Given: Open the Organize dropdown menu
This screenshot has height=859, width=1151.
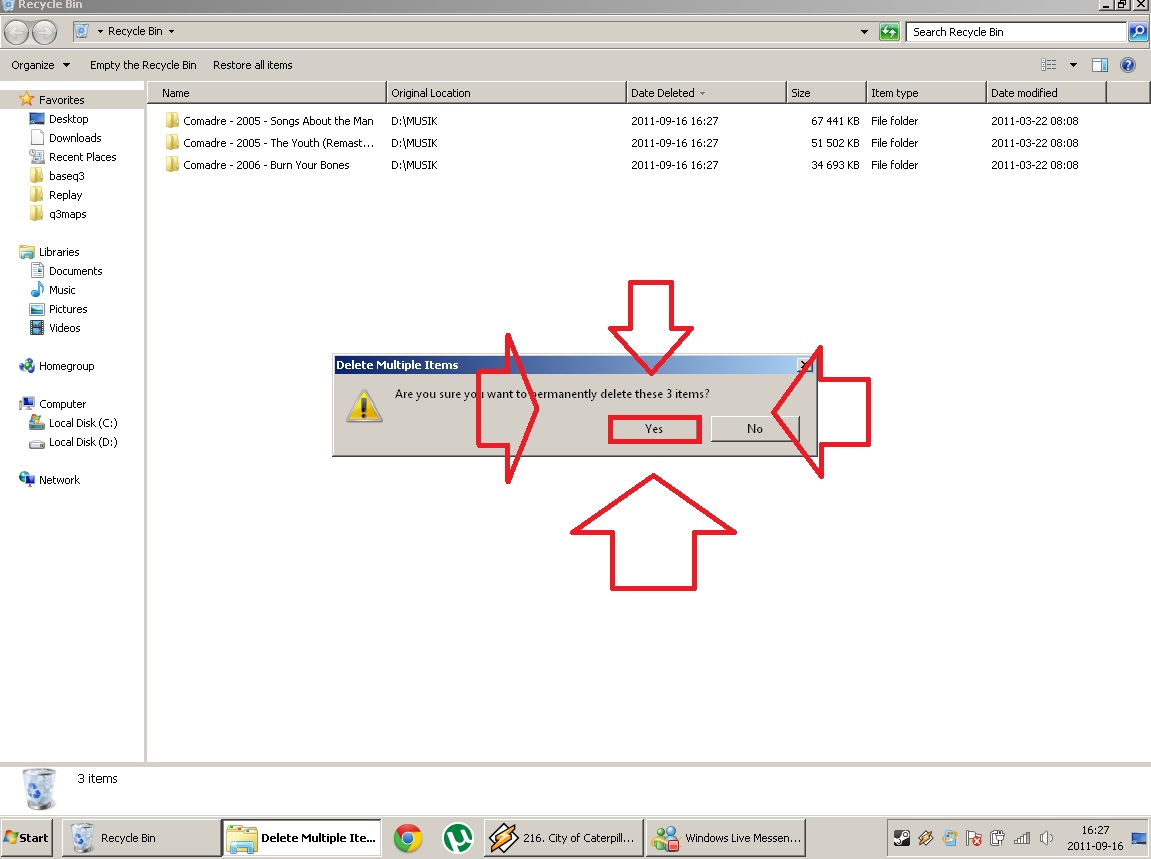Looking at the screenshot, I should [x=41, y=65].
